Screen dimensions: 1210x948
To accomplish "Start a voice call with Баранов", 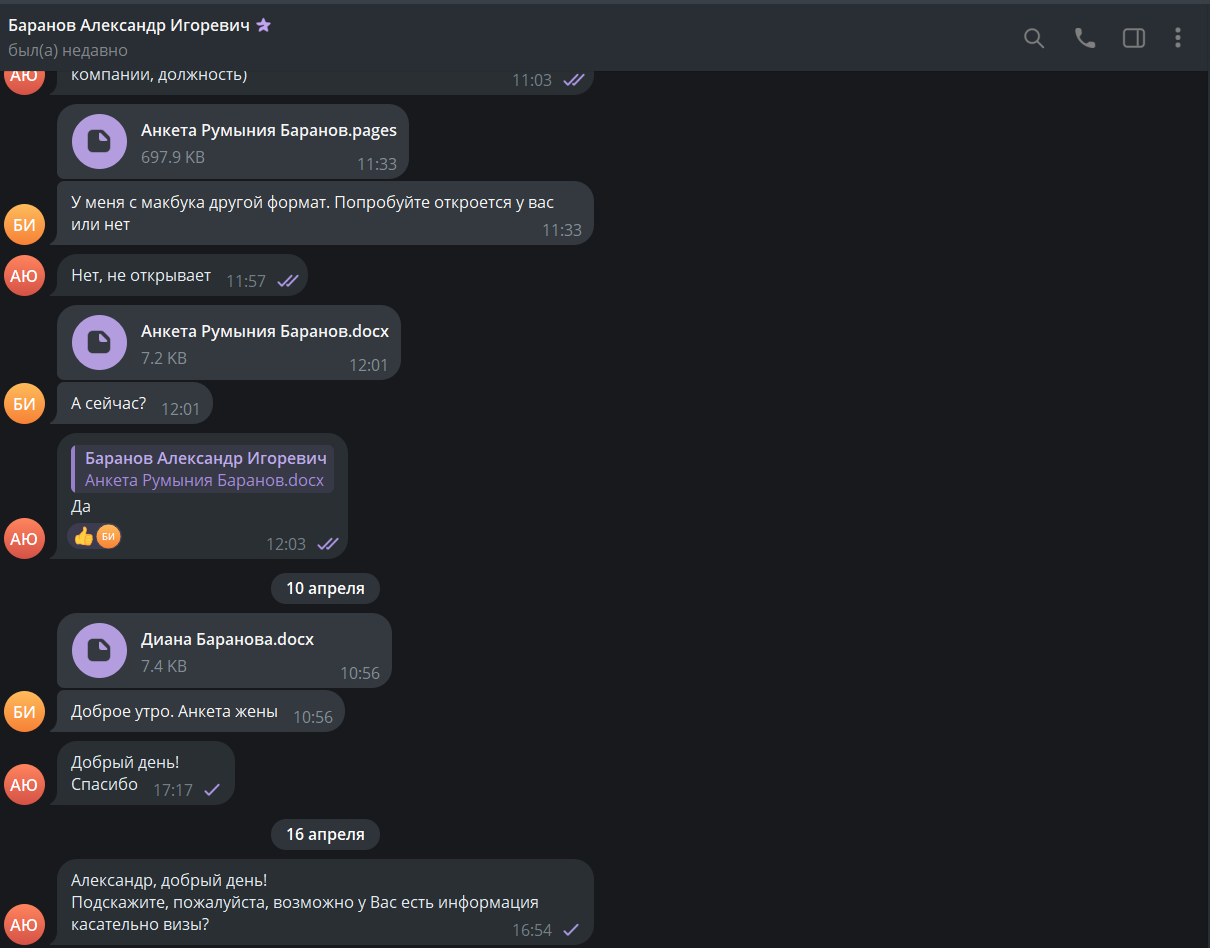I will tap(1084, 38).
